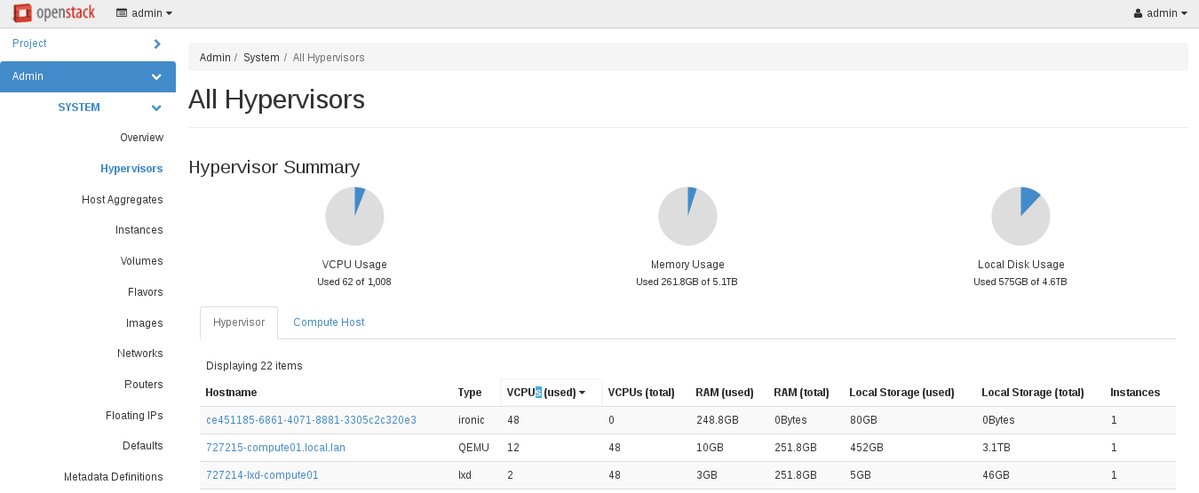Sort by RAM (used) column

[724, 393]
